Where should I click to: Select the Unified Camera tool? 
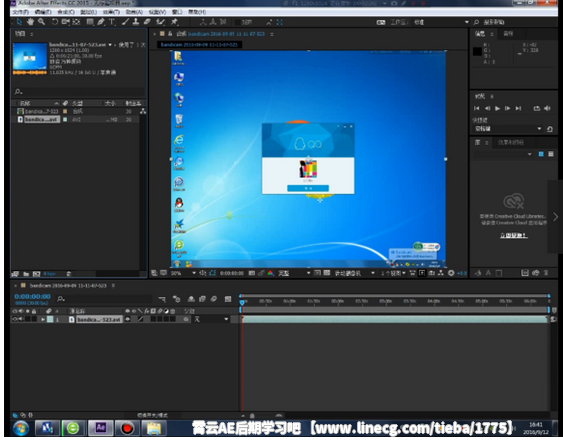click(x=66, y=22)
